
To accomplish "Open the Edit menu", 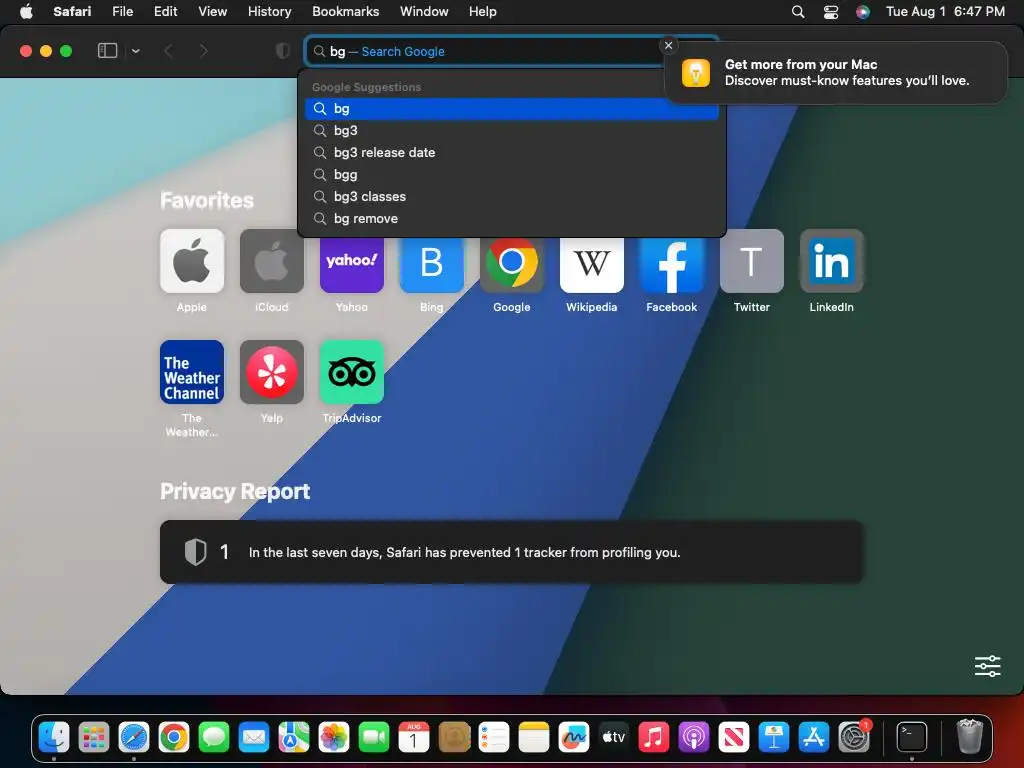I will click(165, 12).
